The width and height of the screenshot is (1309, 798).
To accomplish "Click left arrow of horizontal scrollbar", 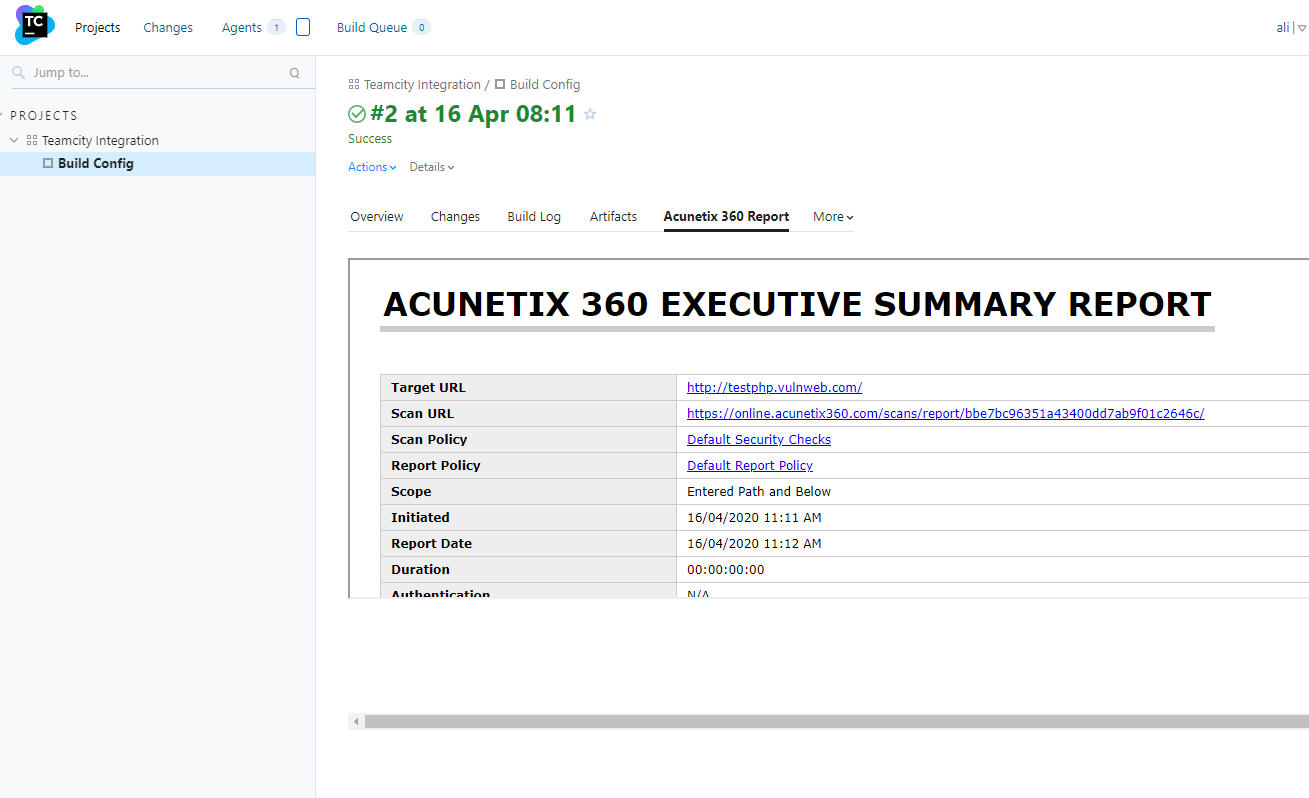I will pos(356,721).
